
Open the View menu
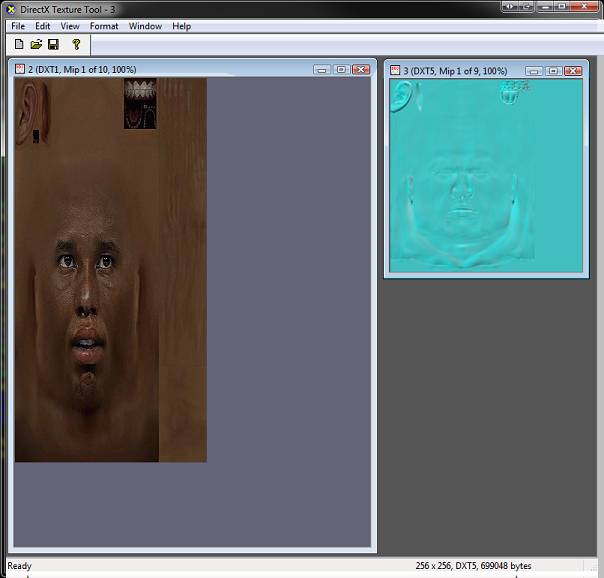(x=70, y=26)
